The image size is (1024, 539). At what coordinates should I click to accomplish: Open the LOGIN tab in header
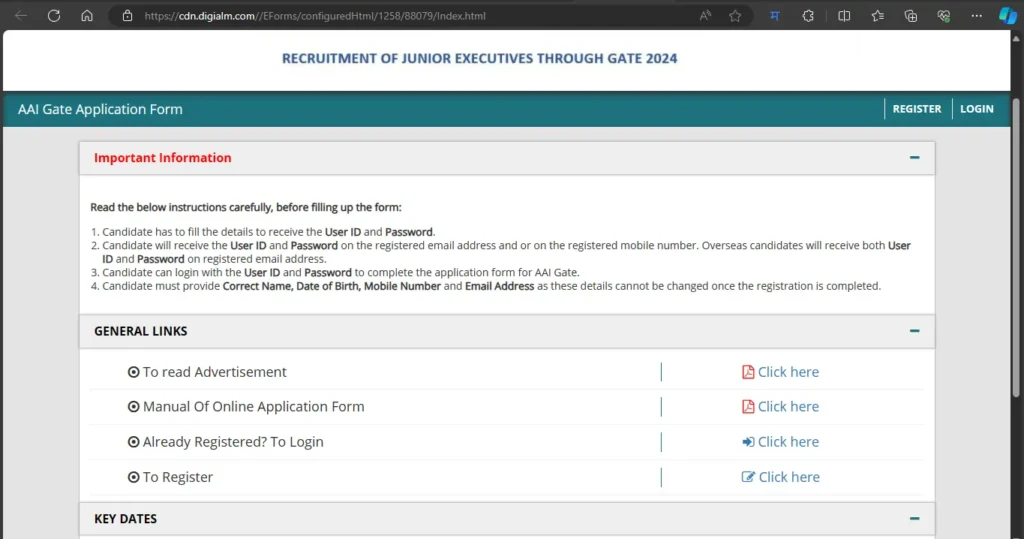(x=976, y=109)
